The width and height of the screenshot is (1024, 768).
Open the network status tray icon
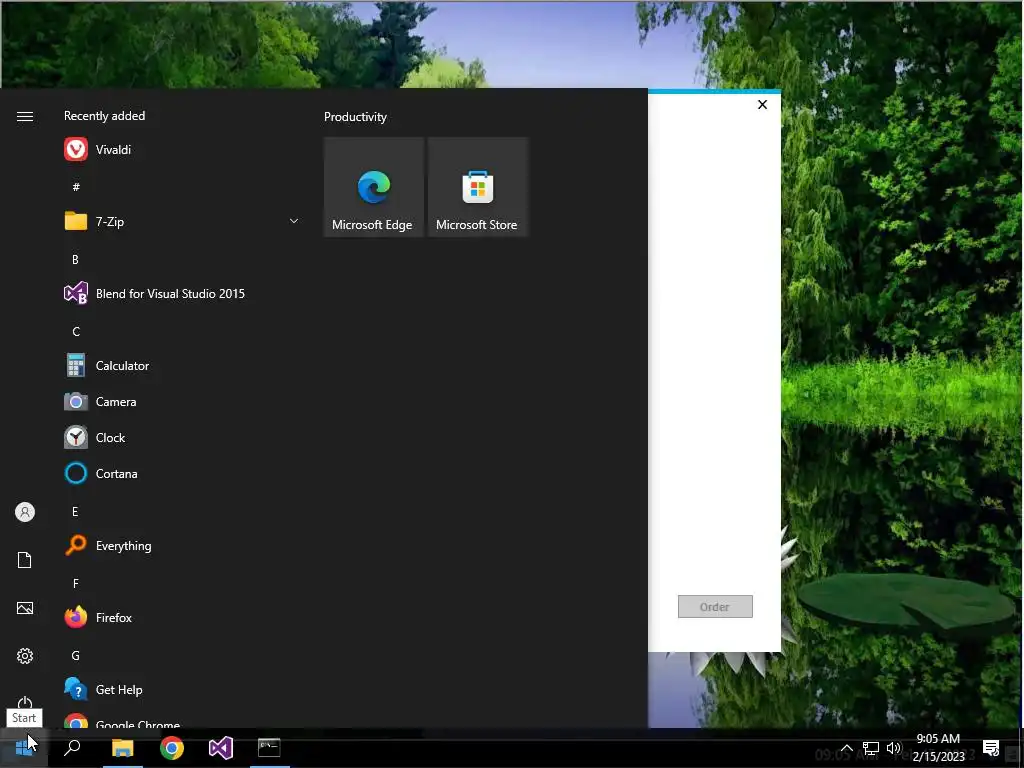(x=871, y=748)
